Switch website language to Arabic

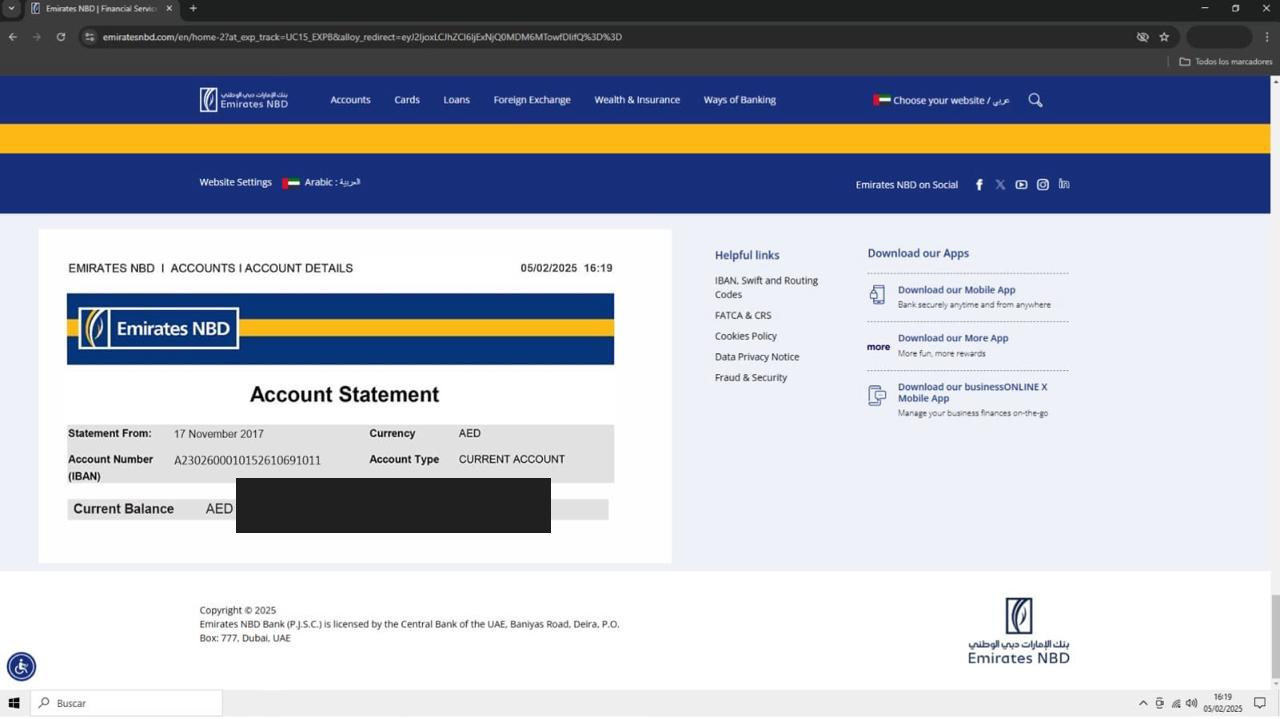point(332,183)
